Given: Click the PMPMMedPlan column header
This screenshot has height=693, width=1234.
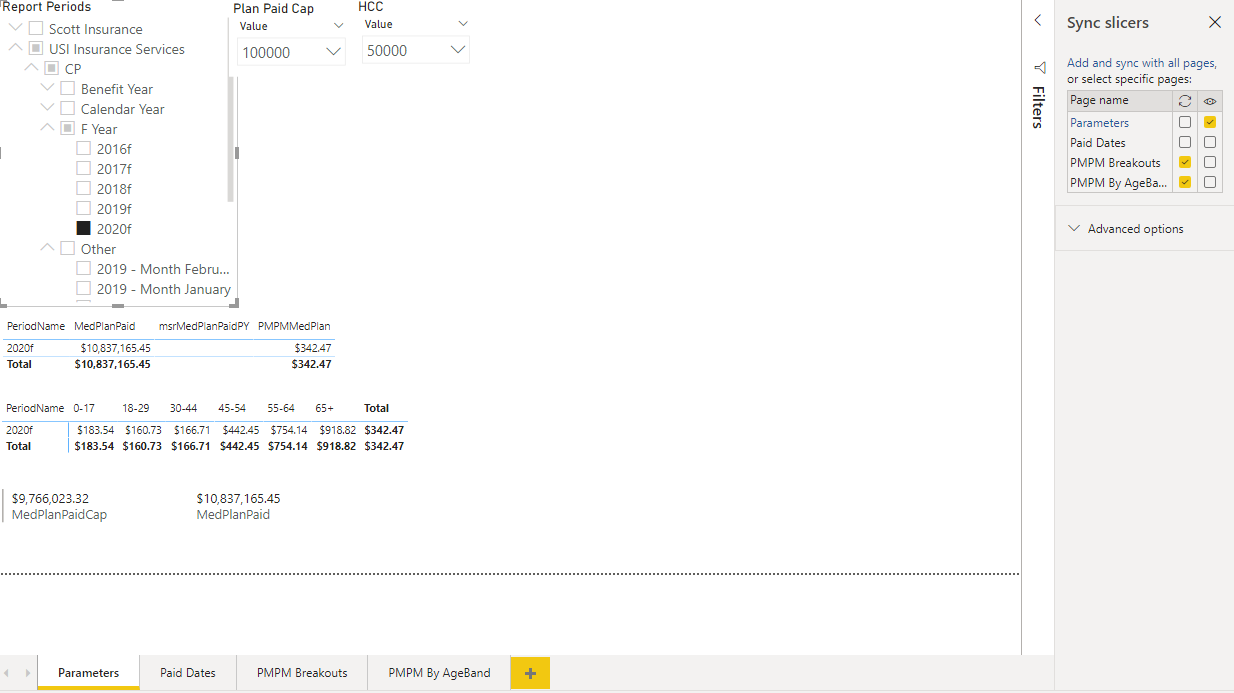Looking at the screenshot, I should point(294,326).
